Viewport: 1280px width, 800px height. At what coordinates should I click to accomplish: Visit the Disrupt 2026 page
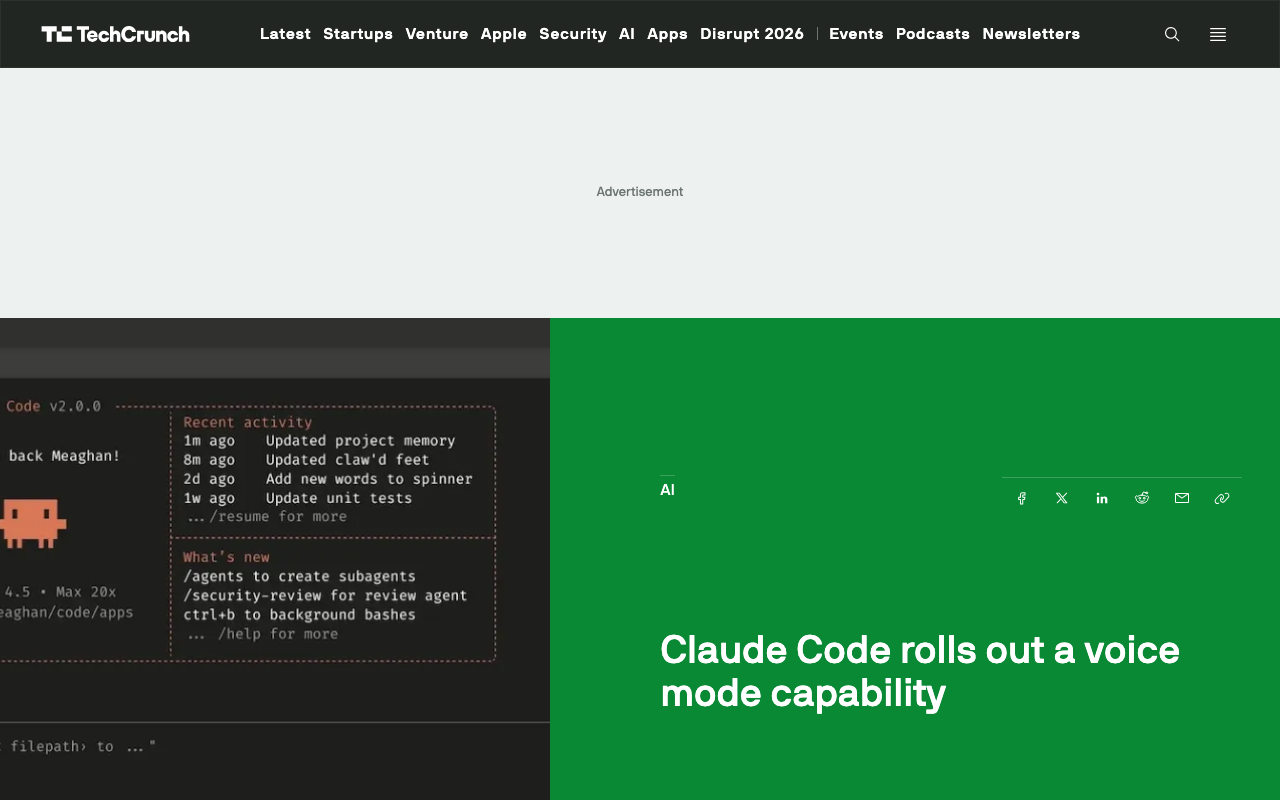752,34
